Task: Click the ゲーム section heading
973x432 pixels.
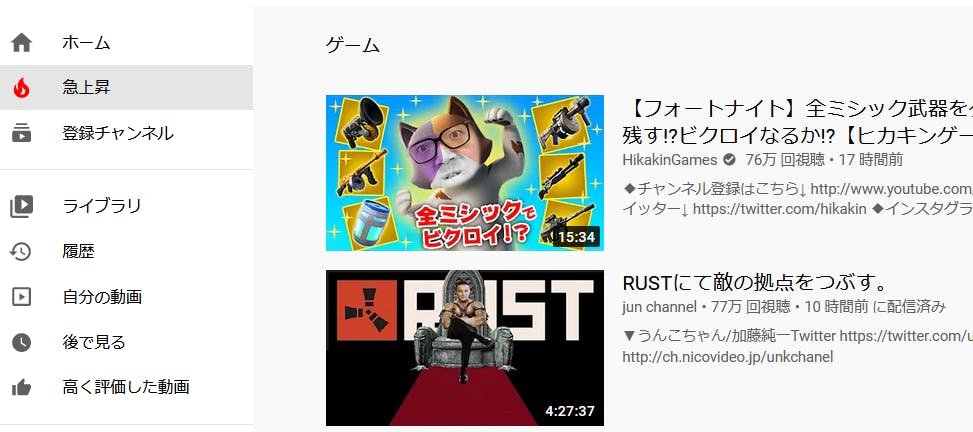Action: [352, 45]
